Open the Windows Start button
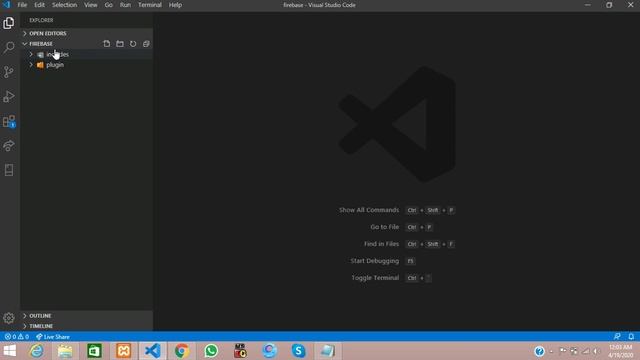The height and width of the screenshot is (360, 640). tap(9, 351)
